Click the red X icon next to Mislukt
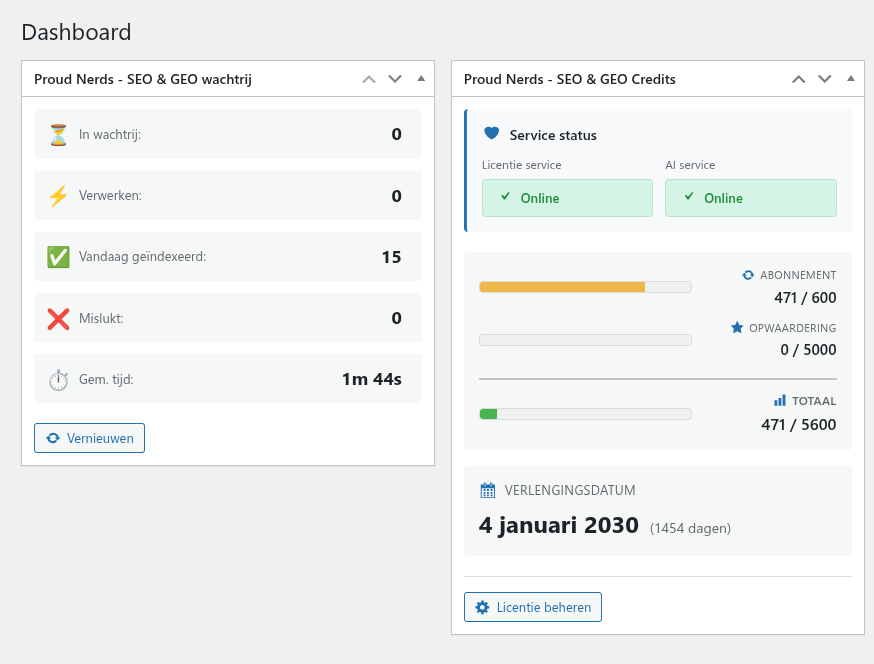The height and width of the screenshot is (664, 874). 58,317
